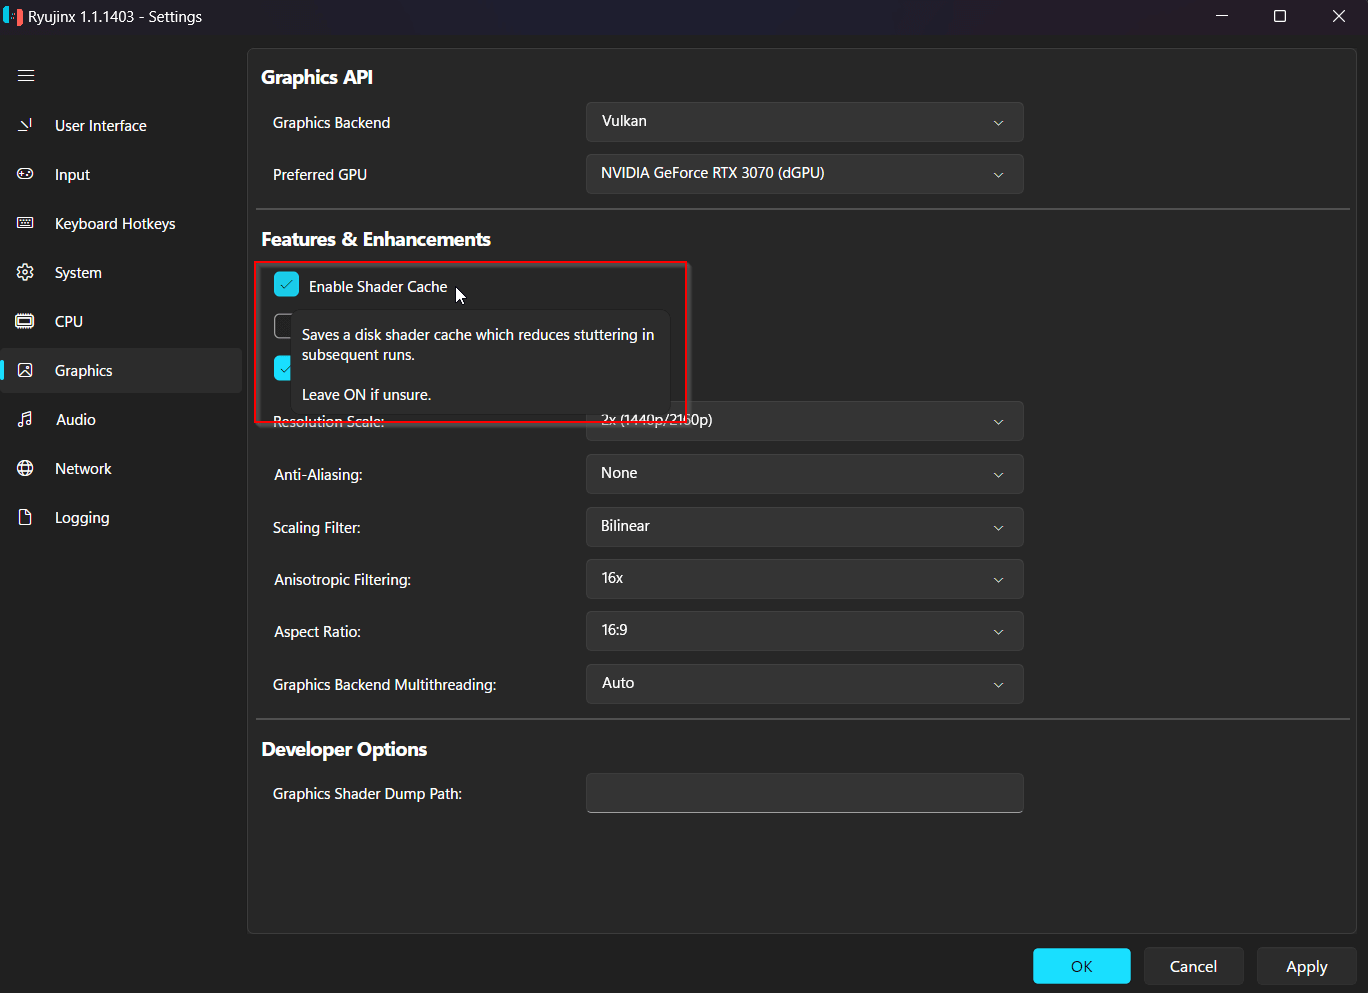
Task: Select the CPU chip icon
Action: 26,321
